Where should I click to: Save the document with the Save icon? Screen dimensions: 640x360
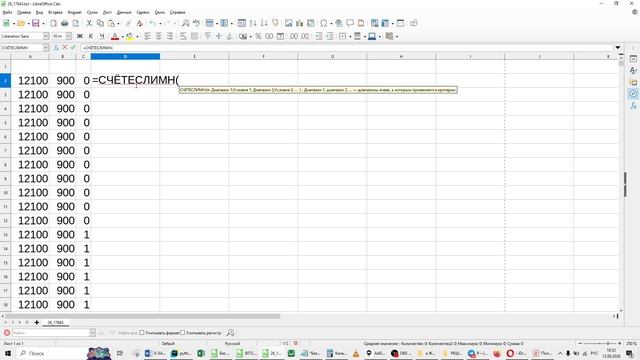click(x=36, y=23)
